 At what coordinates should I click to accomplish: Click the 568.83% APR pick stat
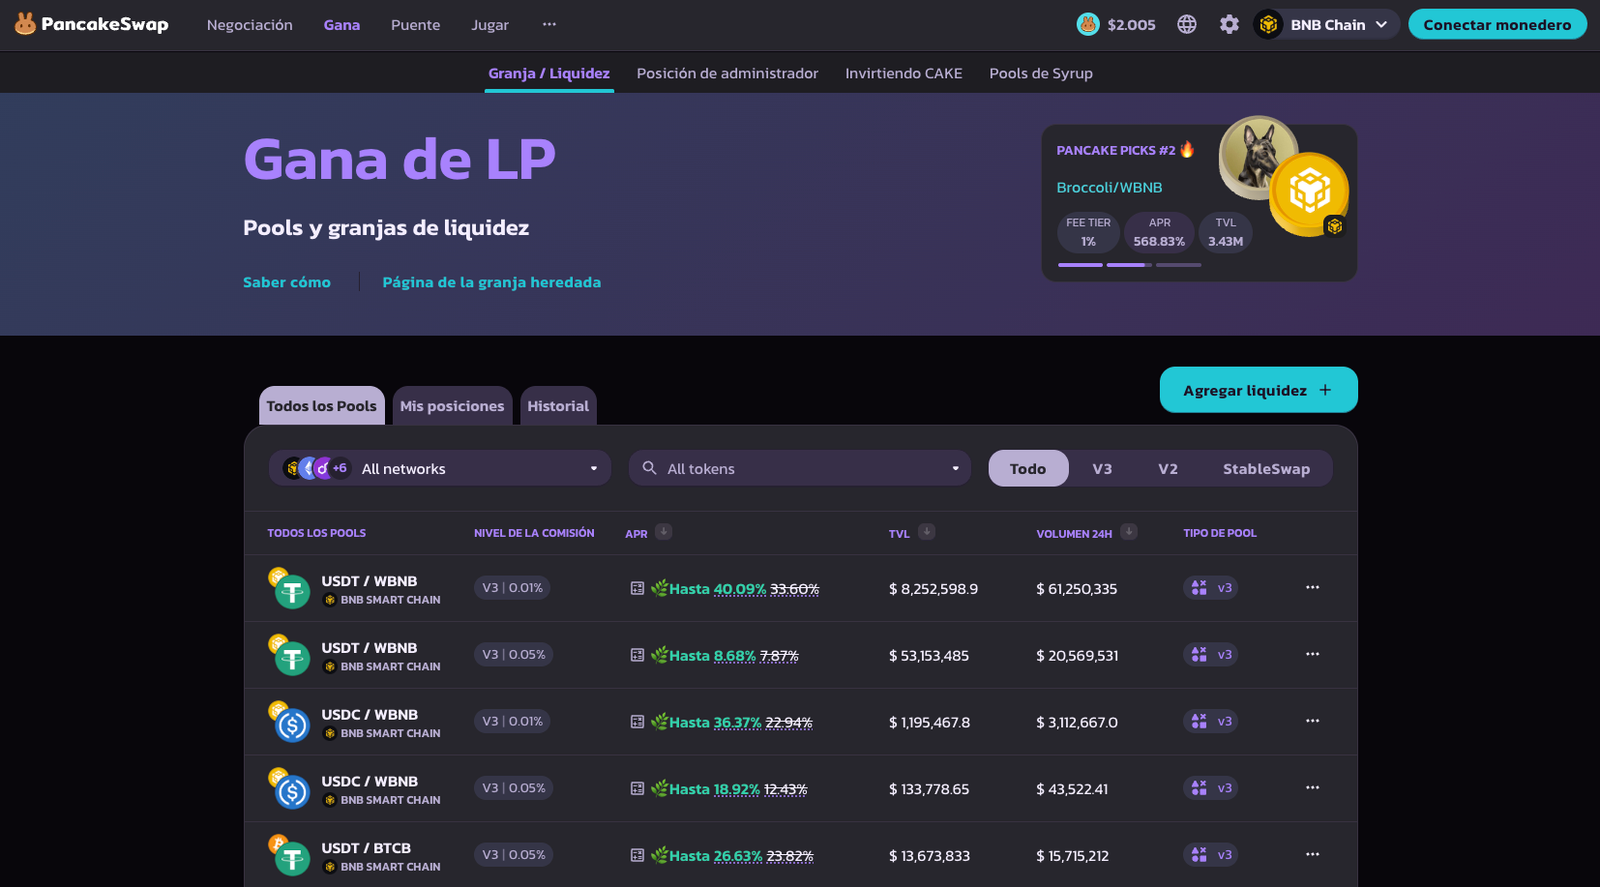1159,232
